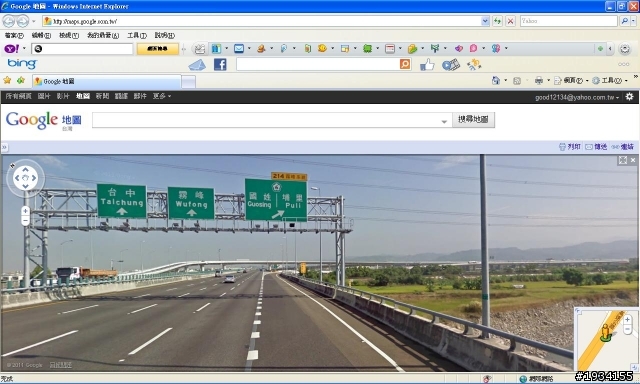Click the pegman on the mini map
Image resolution: width=640 pixels, height=384 pixels.
pos(606,332)
